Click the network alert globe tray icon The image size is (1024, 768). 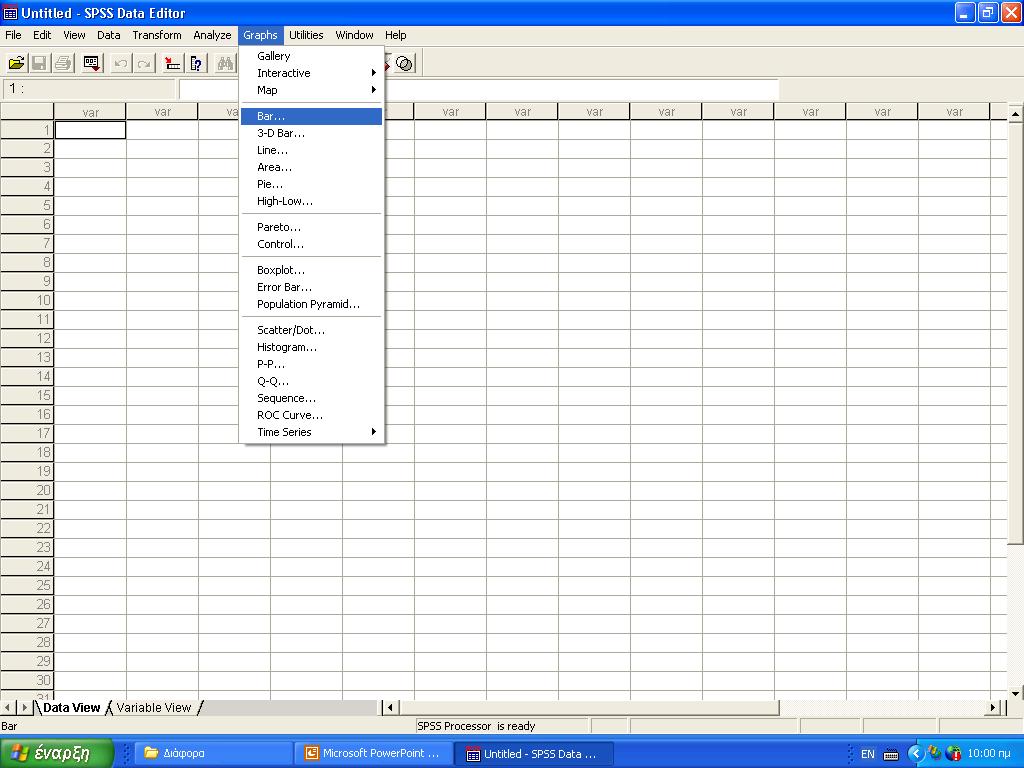tap(953, 754)
